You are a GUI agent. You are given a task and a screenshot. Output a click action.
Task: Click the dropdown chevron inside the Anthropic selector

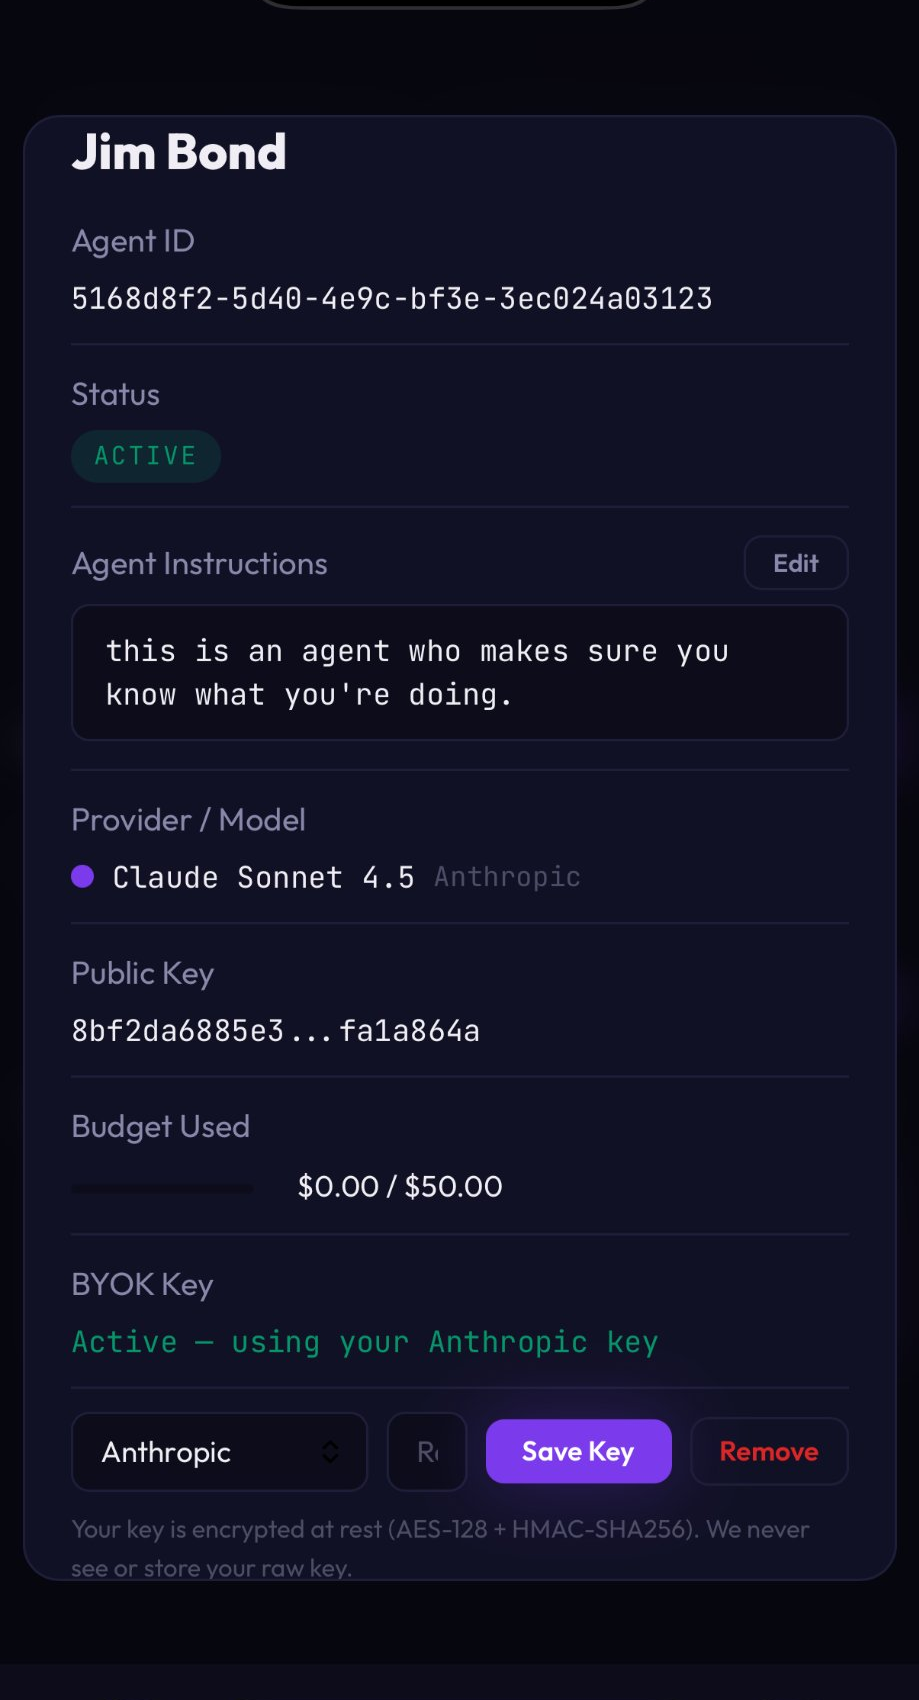tap(330, 1452)
